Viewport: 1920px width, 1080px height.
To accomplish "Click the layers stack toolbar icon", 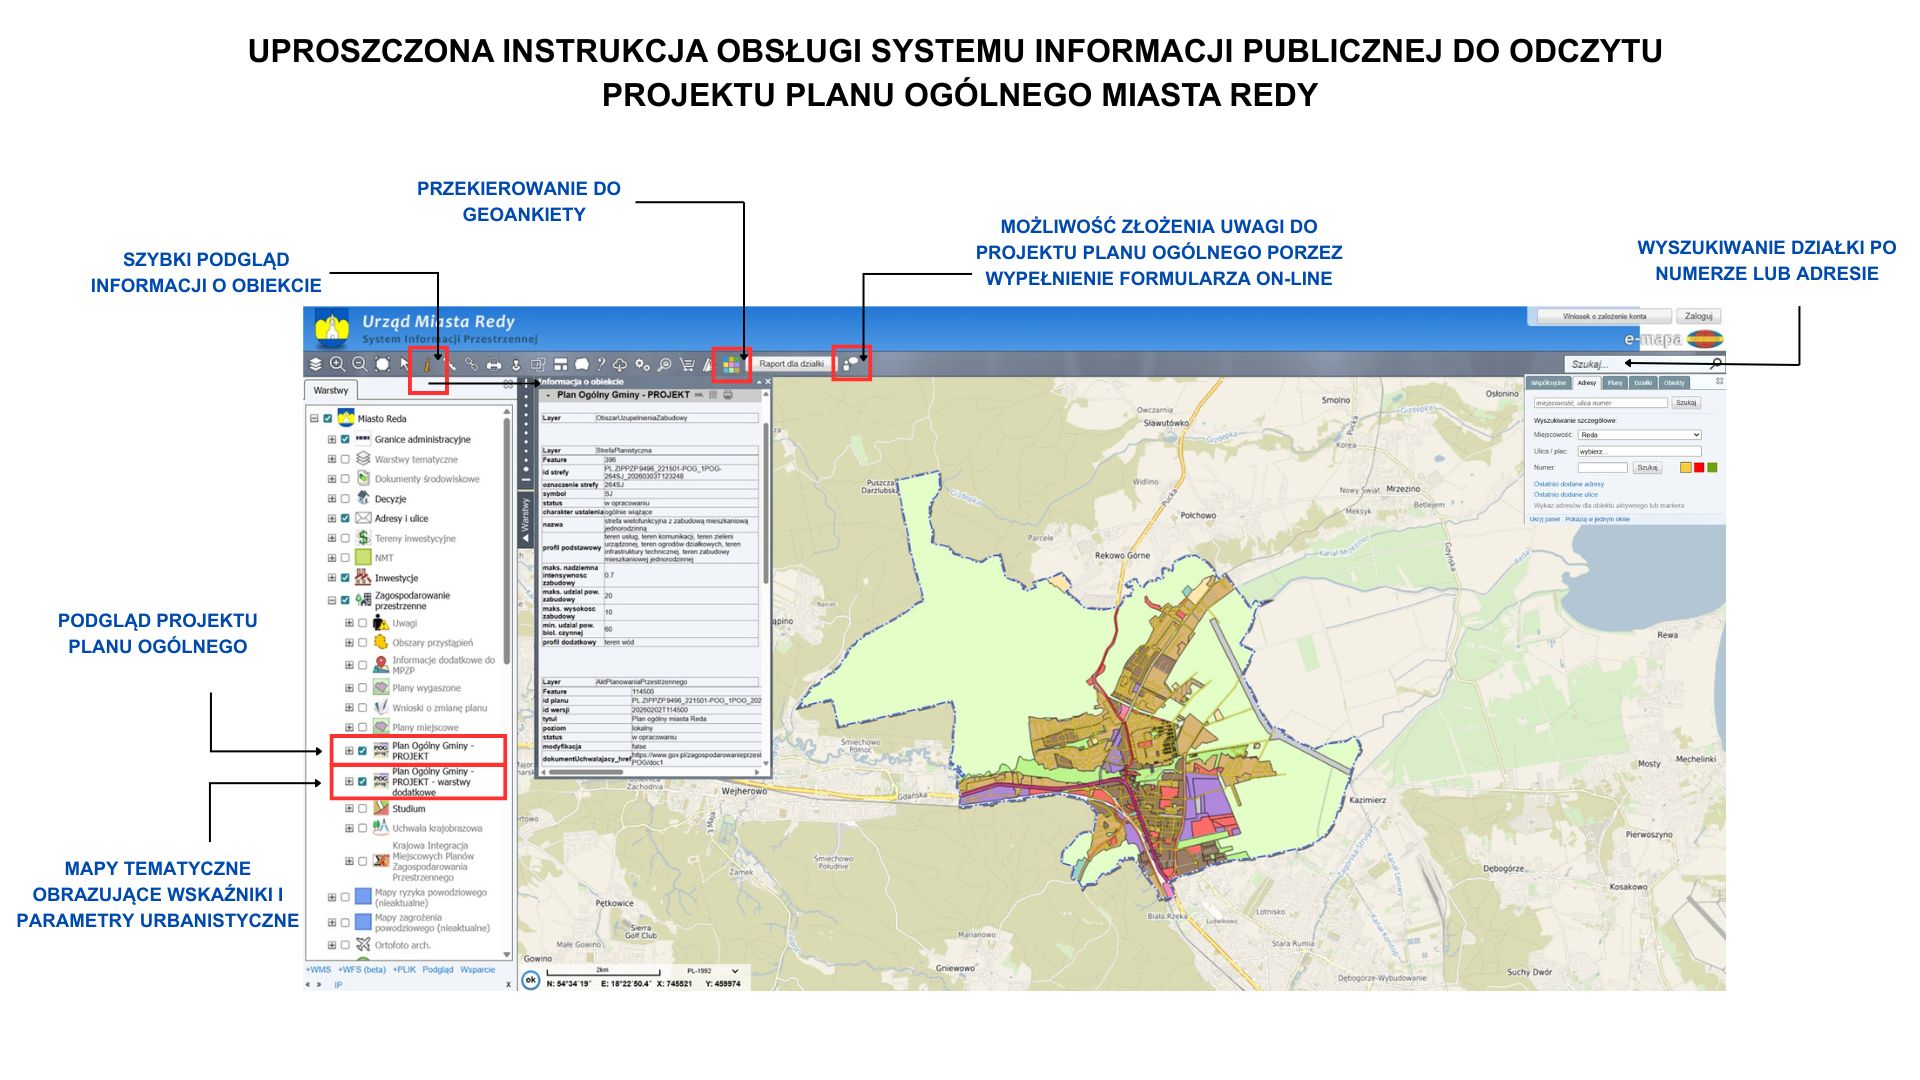I will tap(316, 364).
